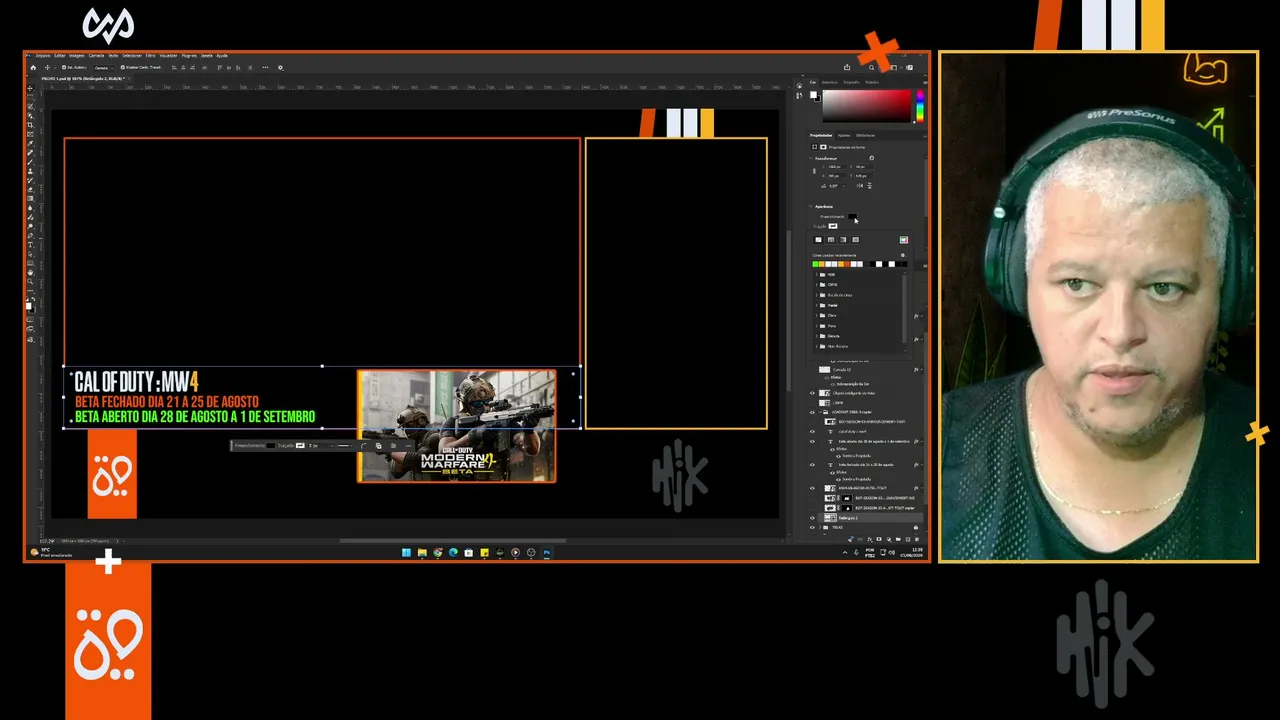Select the Horizontal Type tool
1280x720 pixels.
pos(30,245)
